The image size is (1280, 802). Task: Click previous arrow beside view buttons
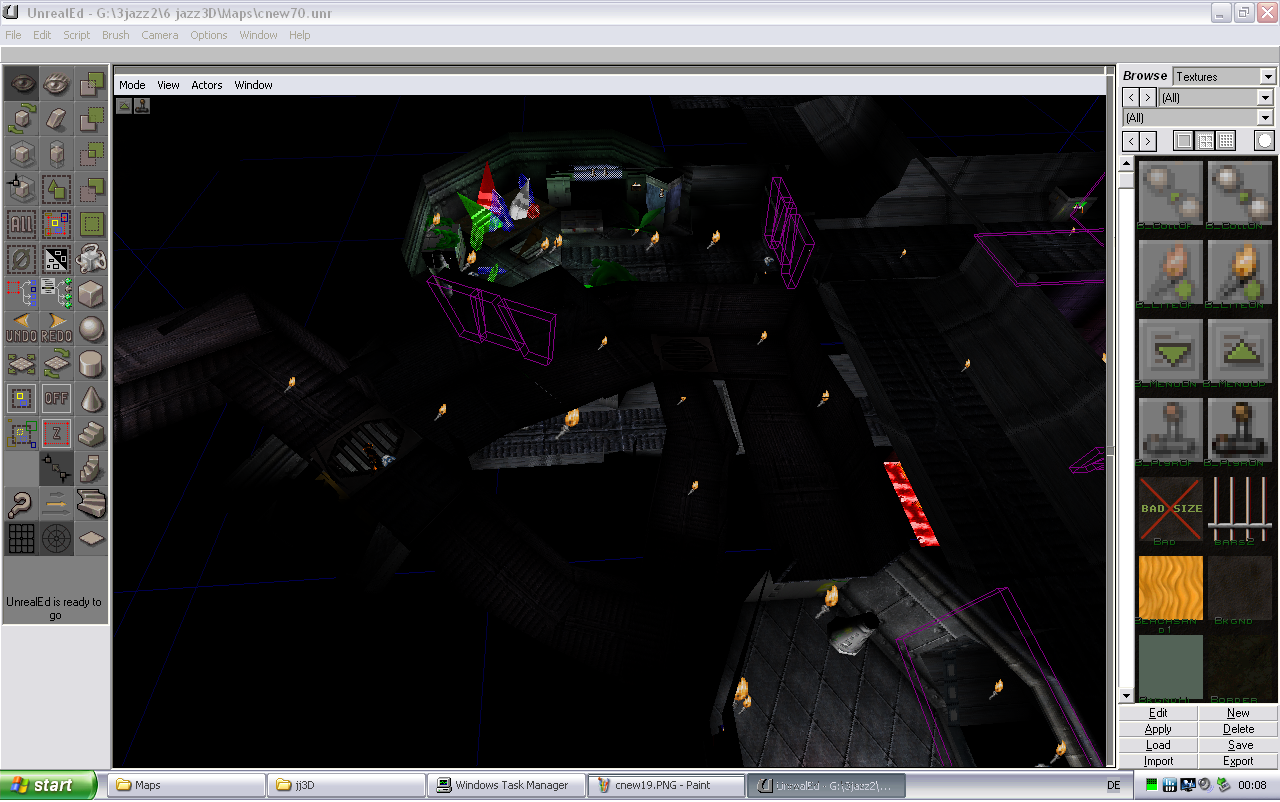1131,141
